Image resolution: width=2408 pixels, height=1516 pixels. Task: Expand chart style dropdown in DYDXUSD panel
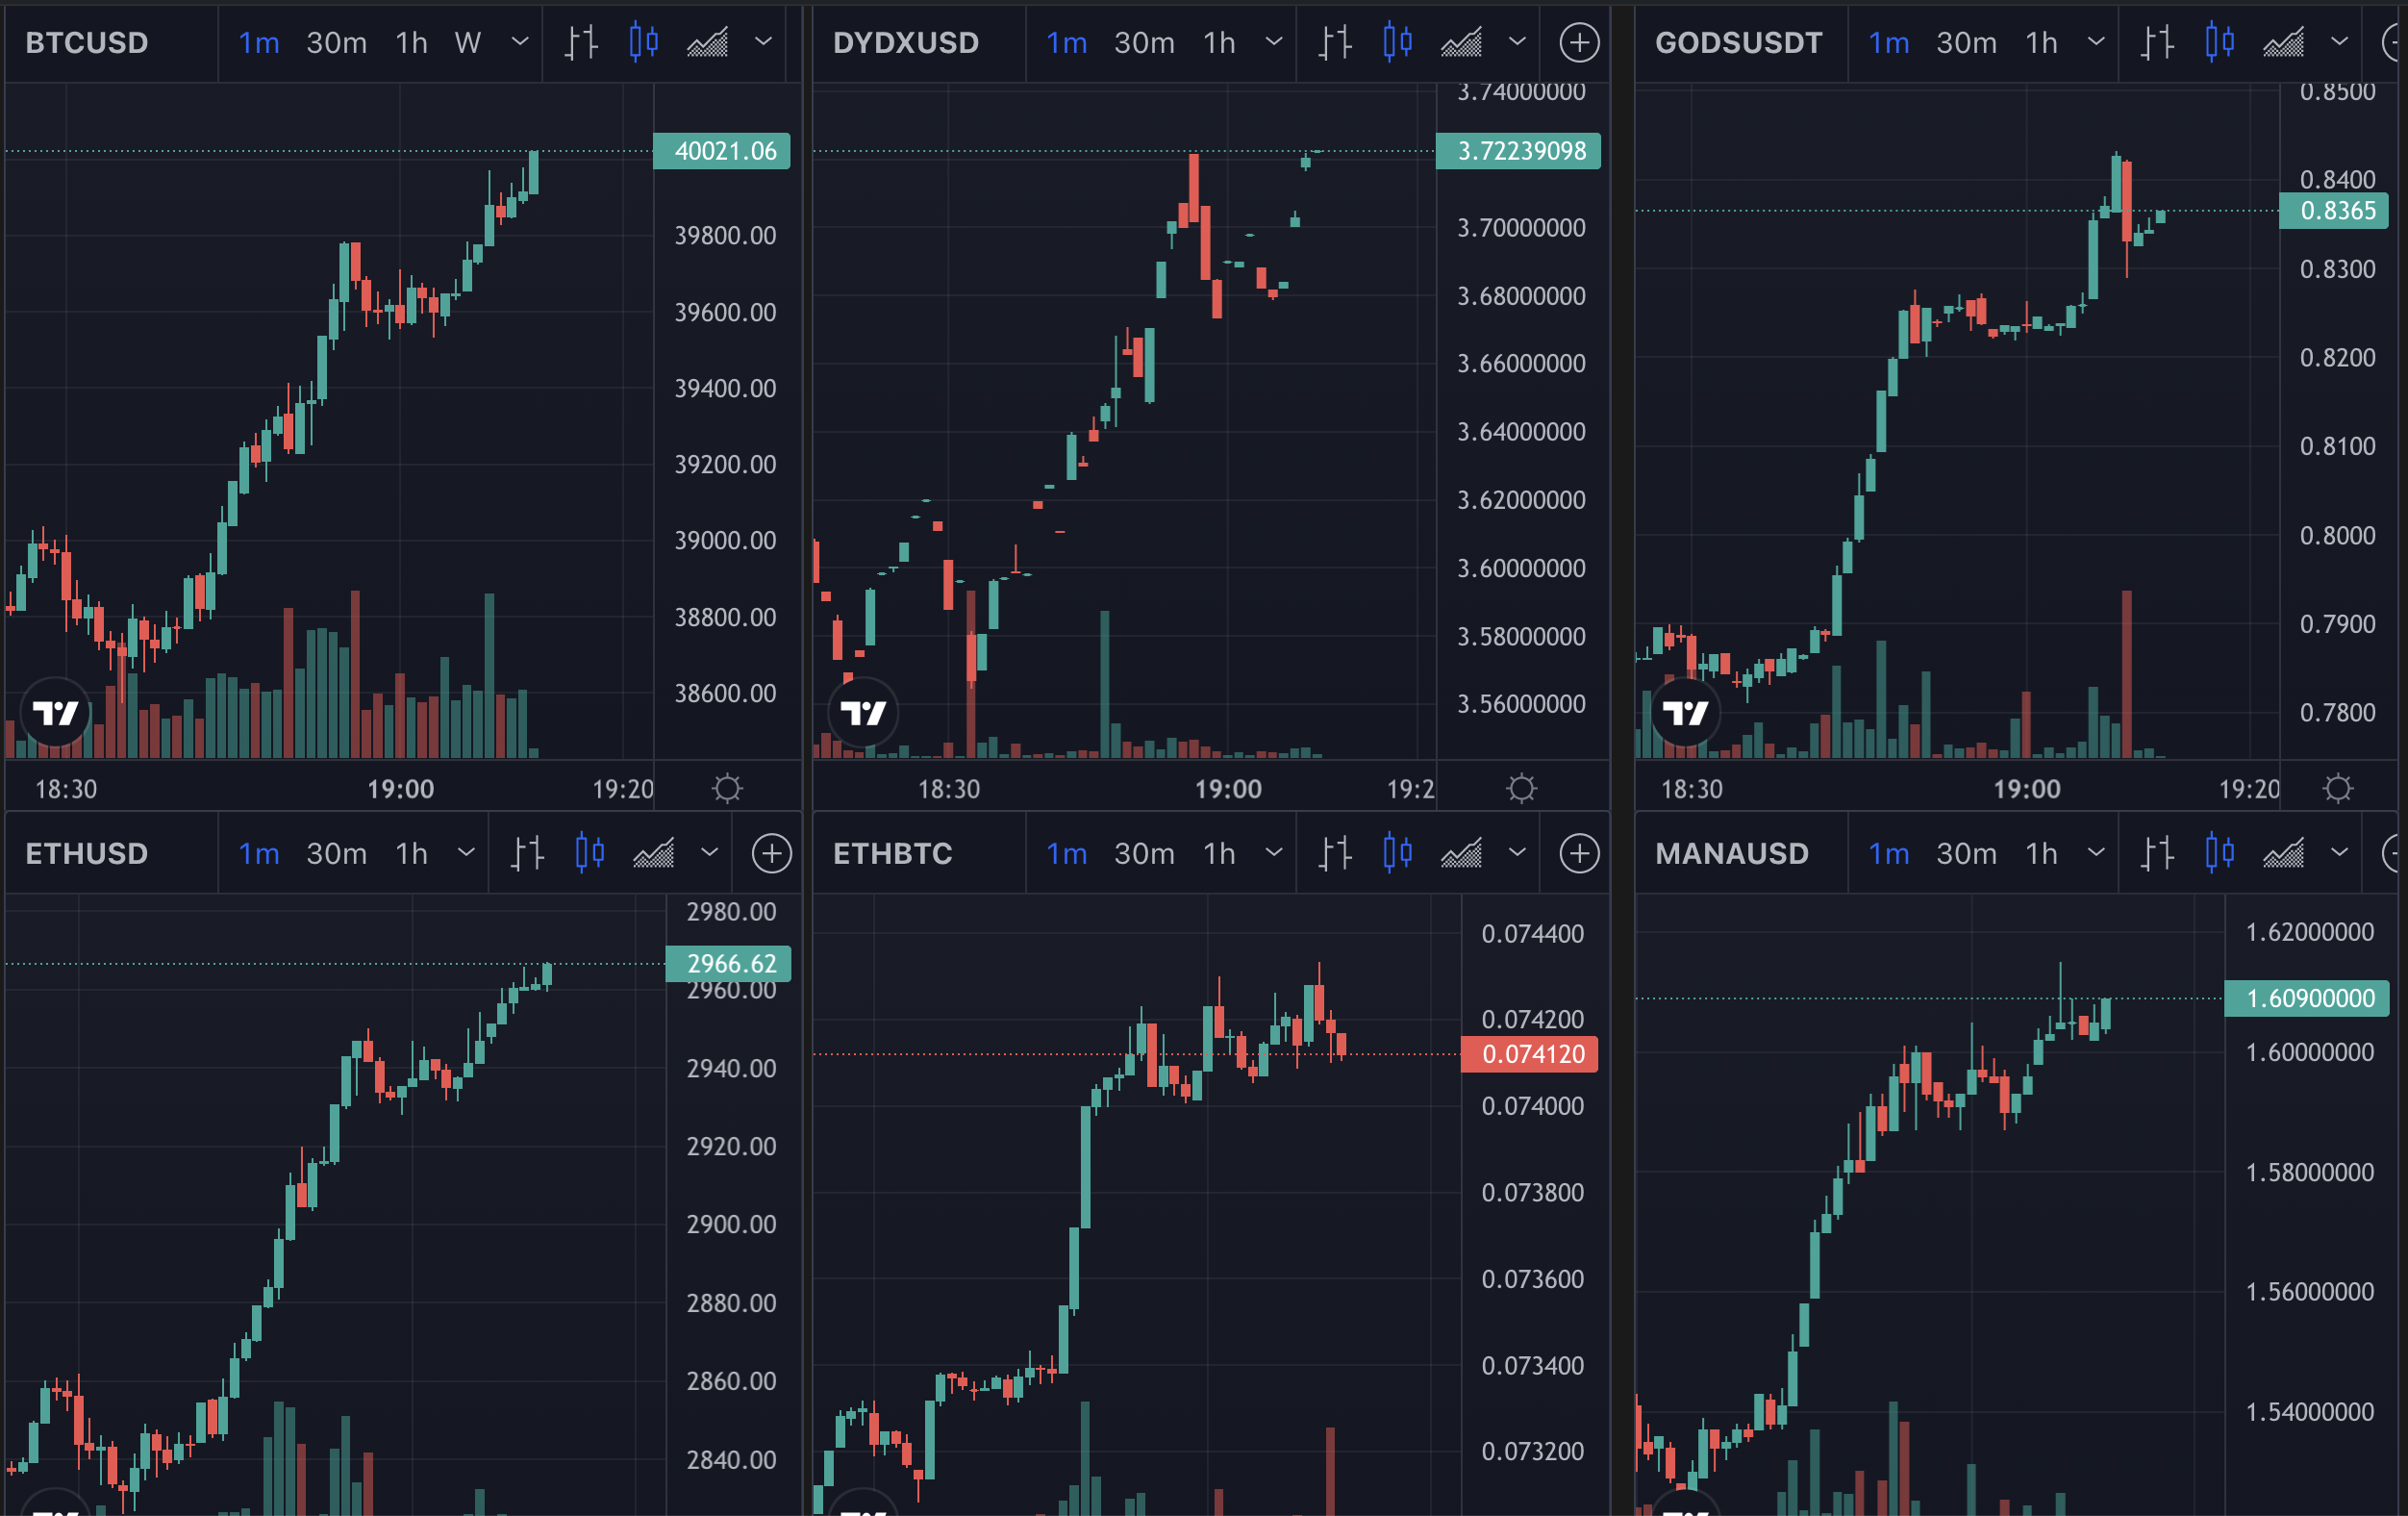(1517, 42)
